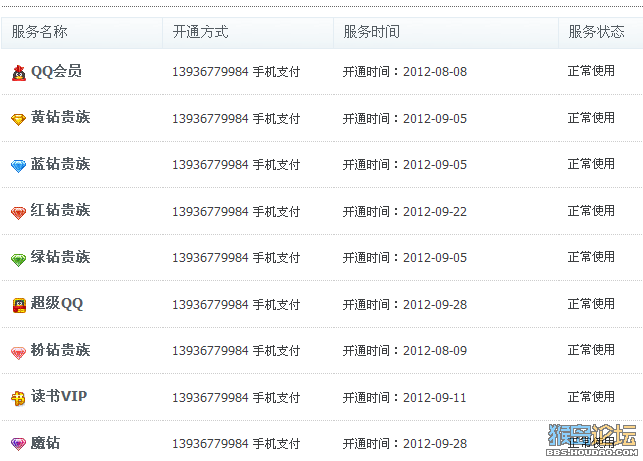Open the 黄钻贵族 service name
The image size is (643, 461).
click(x=60, y=117)
